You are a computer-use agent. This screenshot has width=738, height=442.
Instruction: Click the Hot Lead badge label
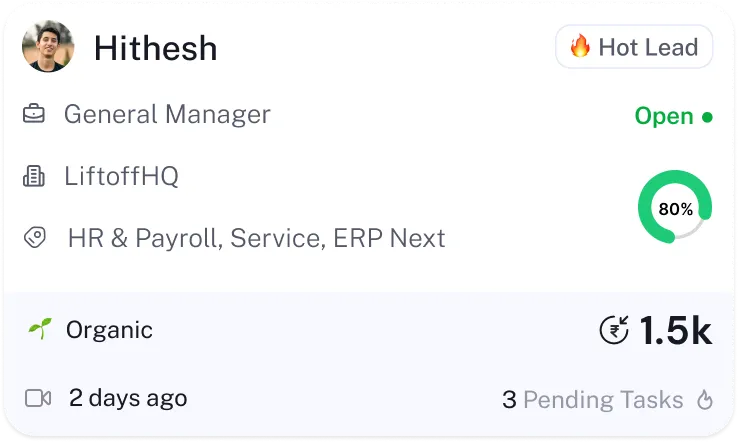pos(647,47)
